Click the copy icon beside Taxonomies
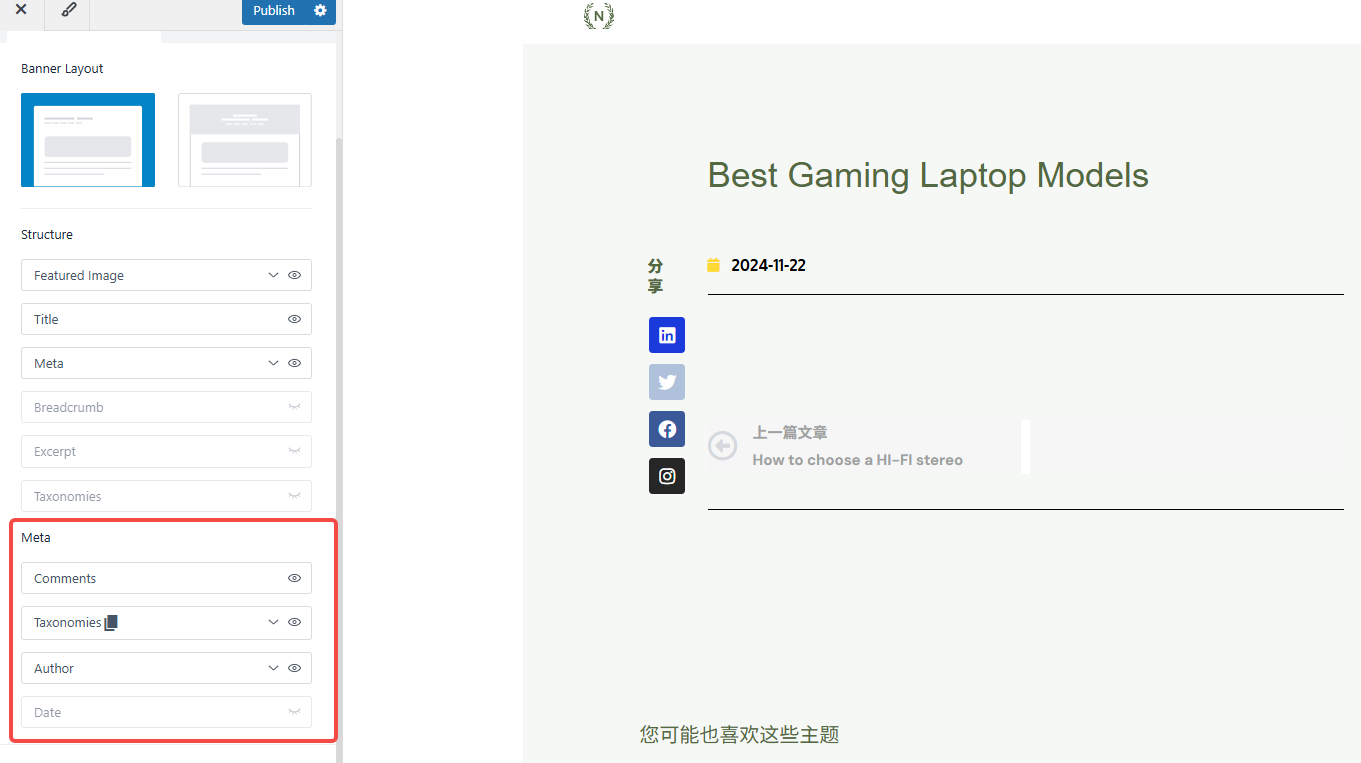 [x=111, y=622]
